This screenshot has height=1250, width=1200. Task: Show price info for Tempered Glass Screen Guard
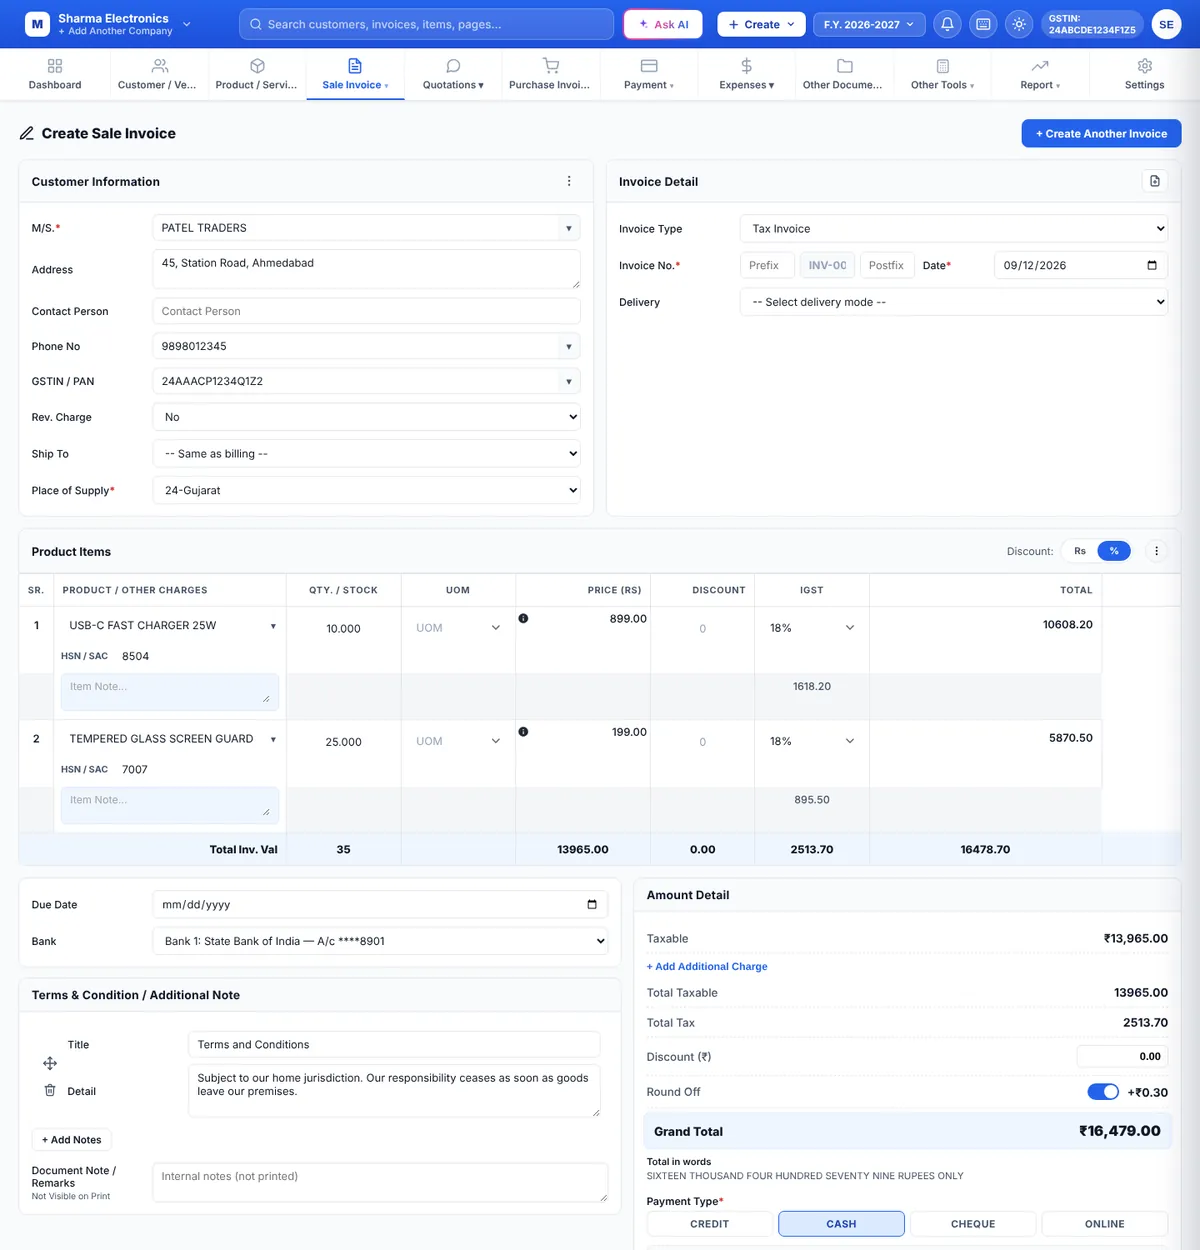523,732
